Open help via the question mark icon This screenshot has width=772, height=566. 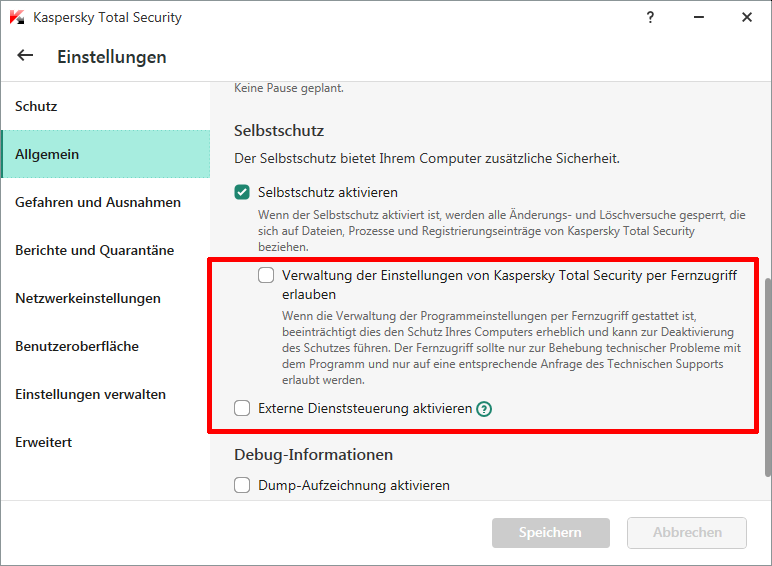click(650, 17)
